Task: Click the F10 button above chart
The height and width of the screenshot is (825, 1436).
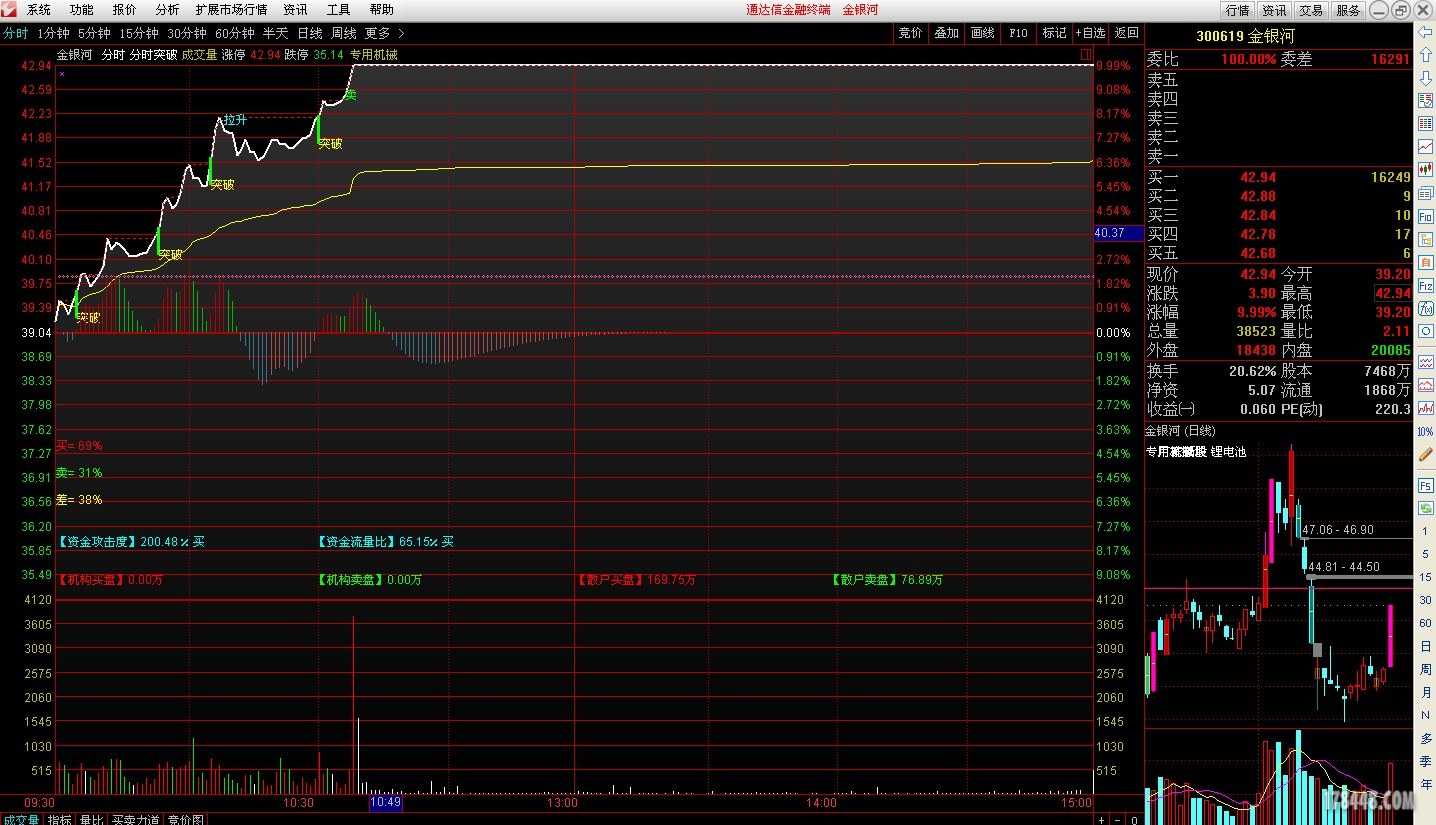Action: (1019, 33)
